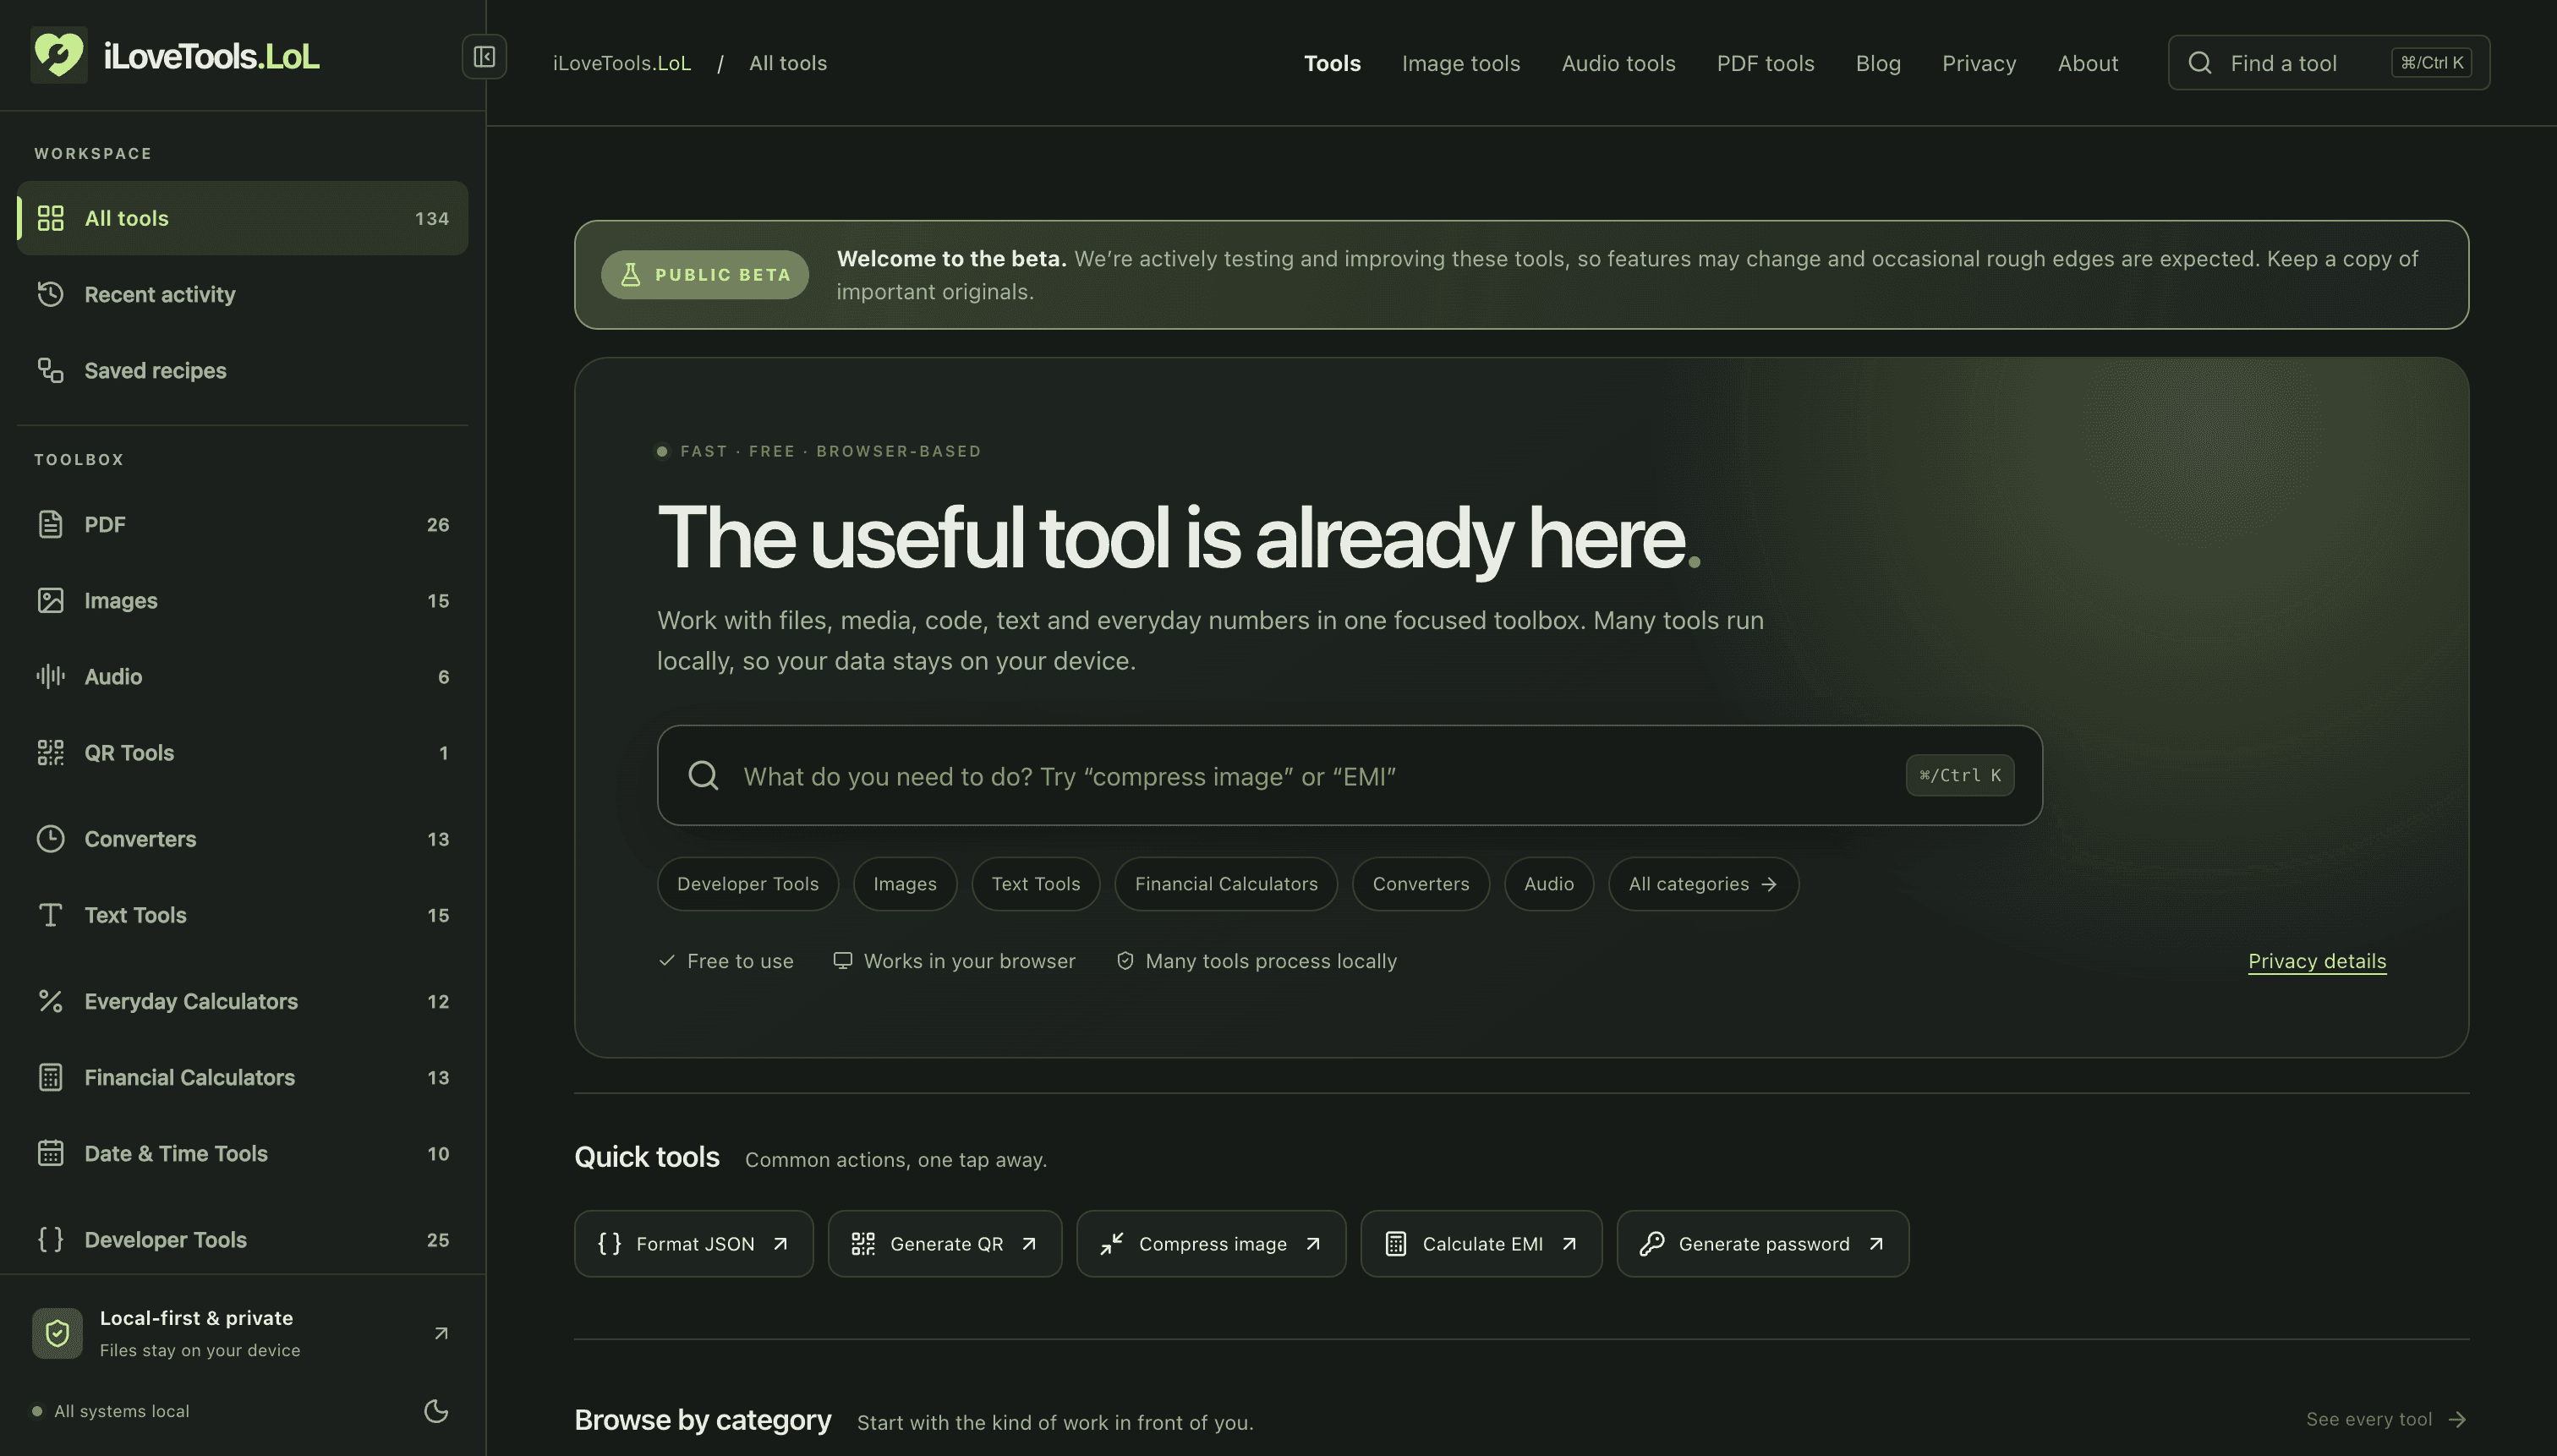This screenshot has width=2557, height=1456.
Task: Click the magnifier icon in hero search
Action: (x=704, y=775)
